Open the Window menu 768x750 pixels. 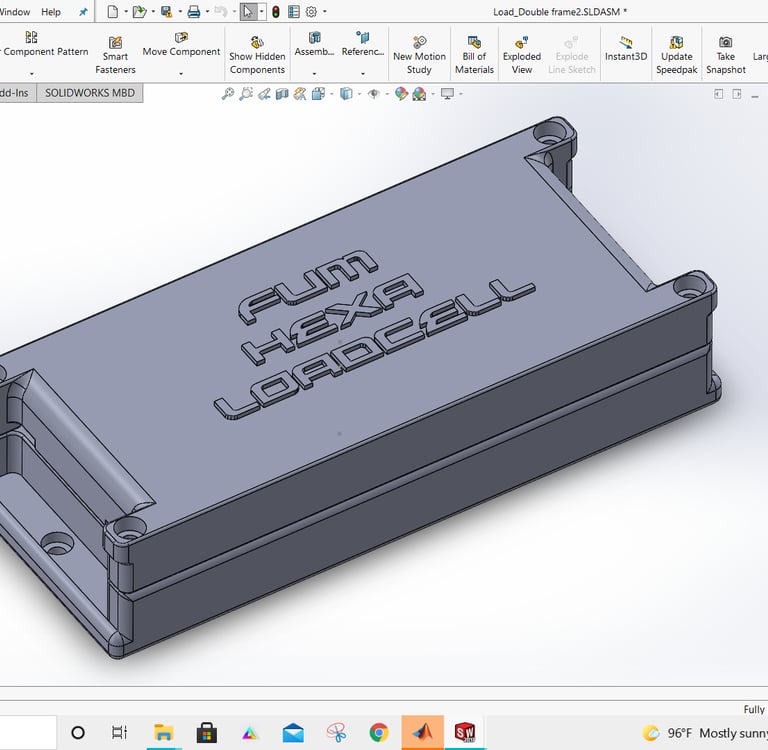(x=14, y=12)
